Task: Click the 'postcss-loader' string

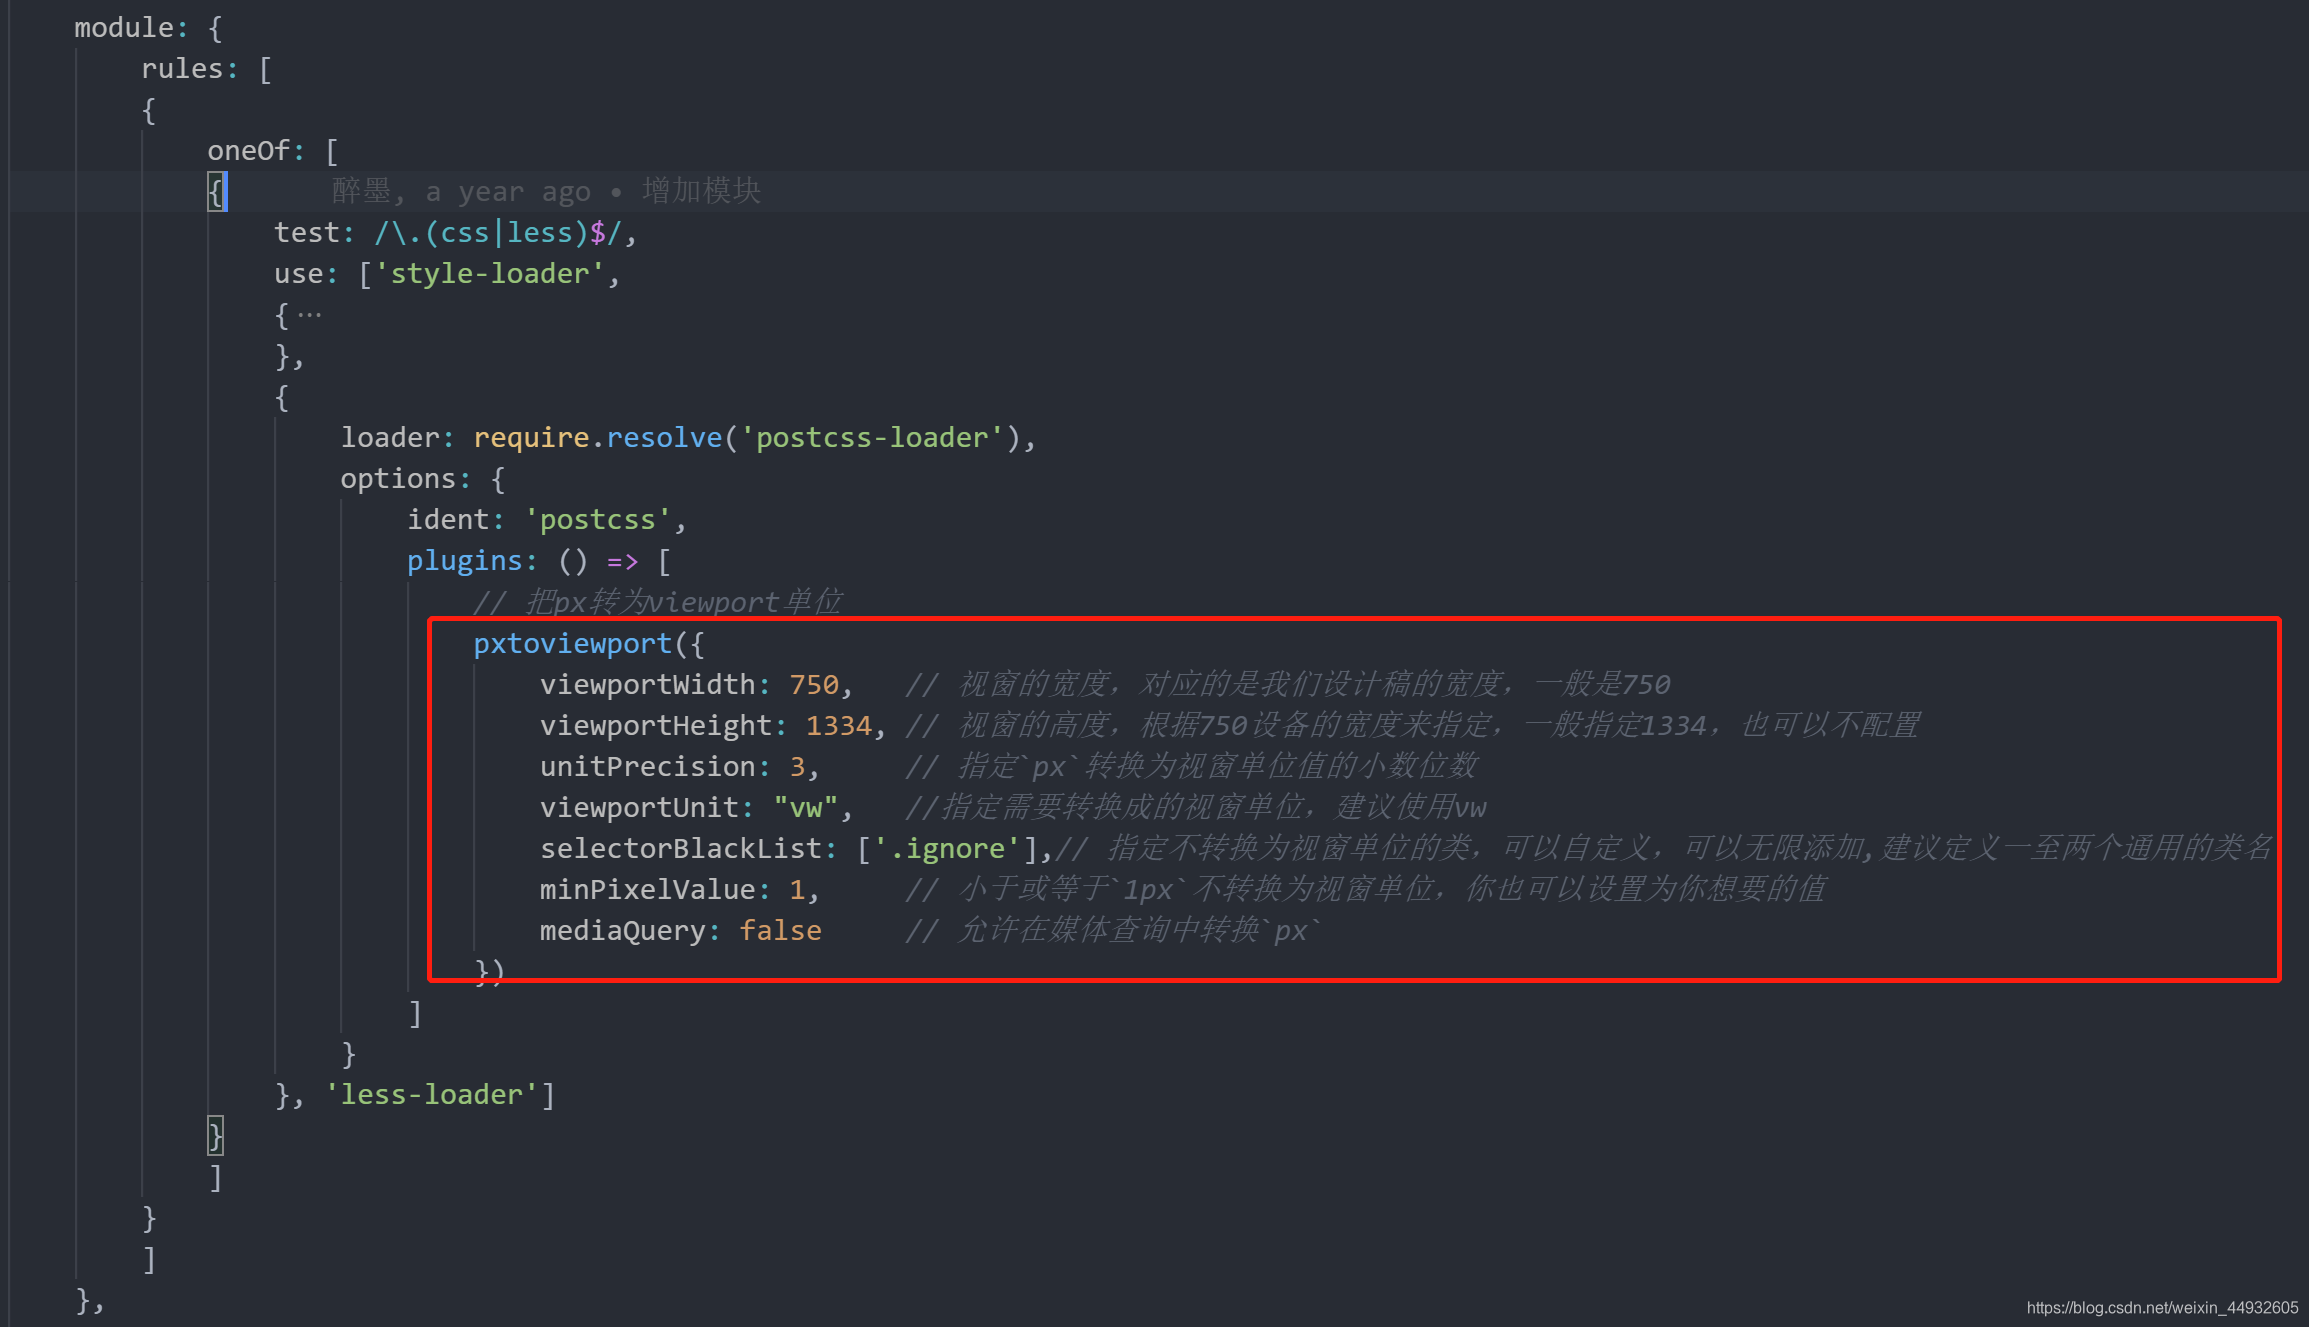Action: pos(872,438)
